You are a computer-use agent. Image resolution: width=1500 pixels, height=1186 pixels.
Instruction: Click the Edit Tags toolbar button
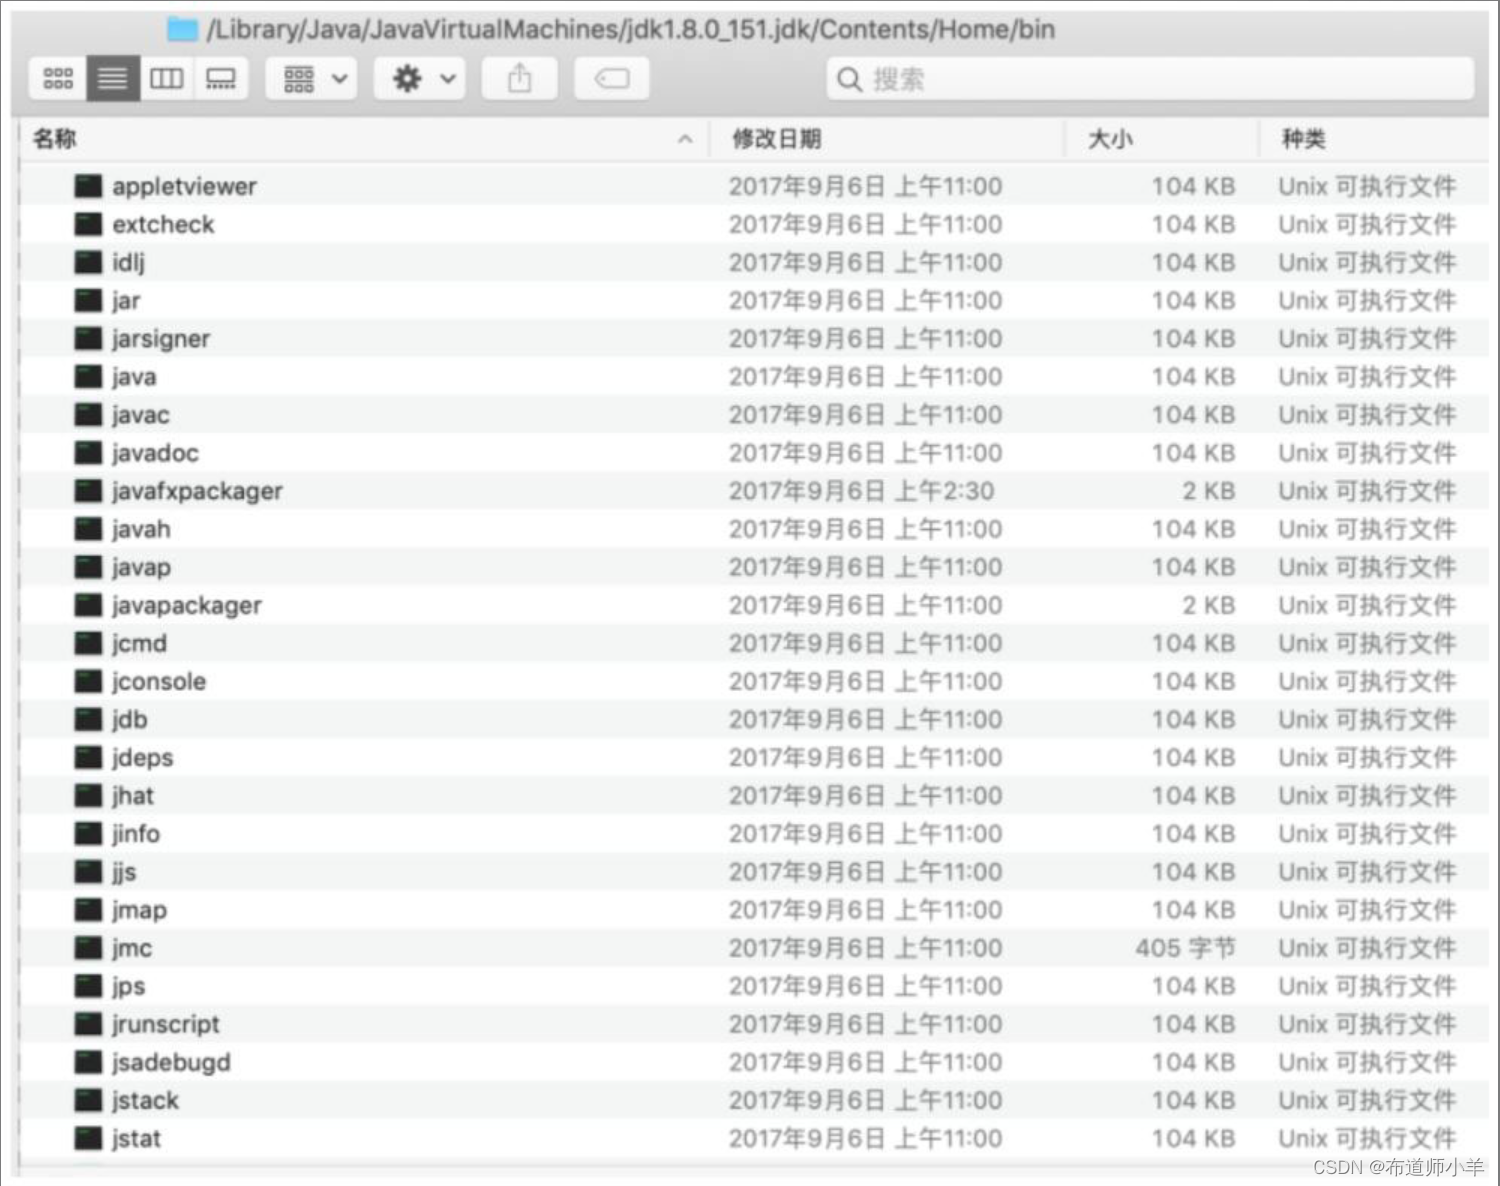pos(612,78)
